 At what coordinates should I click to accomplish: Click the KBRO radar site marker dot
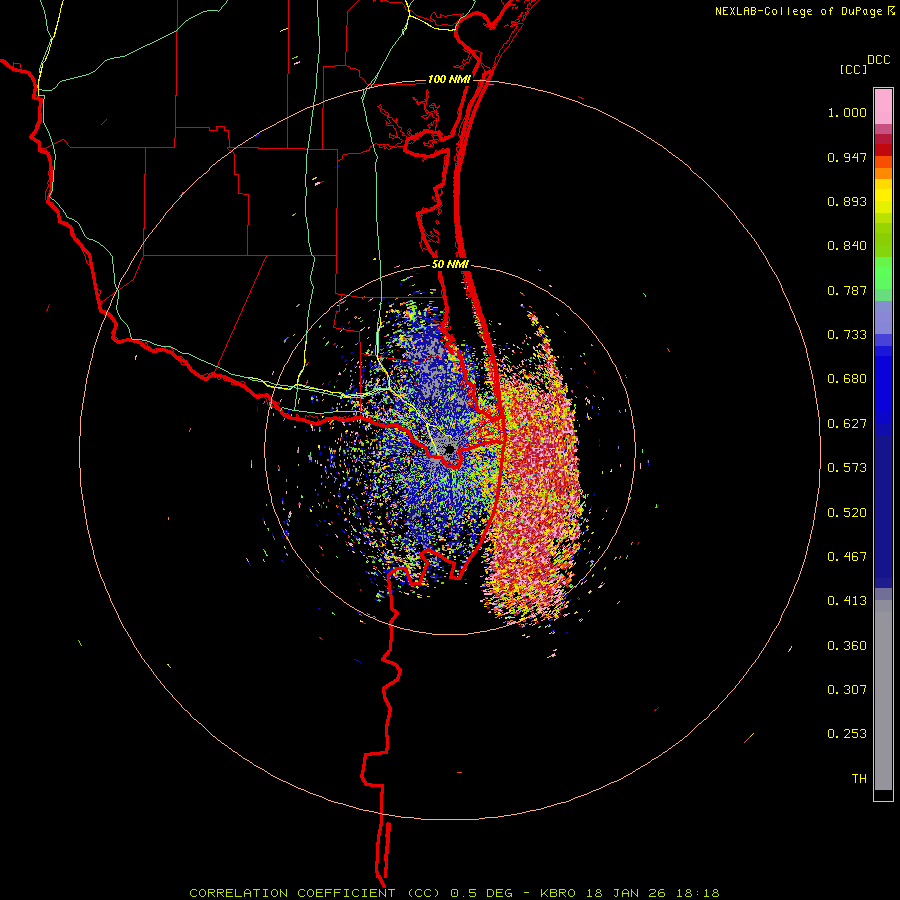pos(449,449)
